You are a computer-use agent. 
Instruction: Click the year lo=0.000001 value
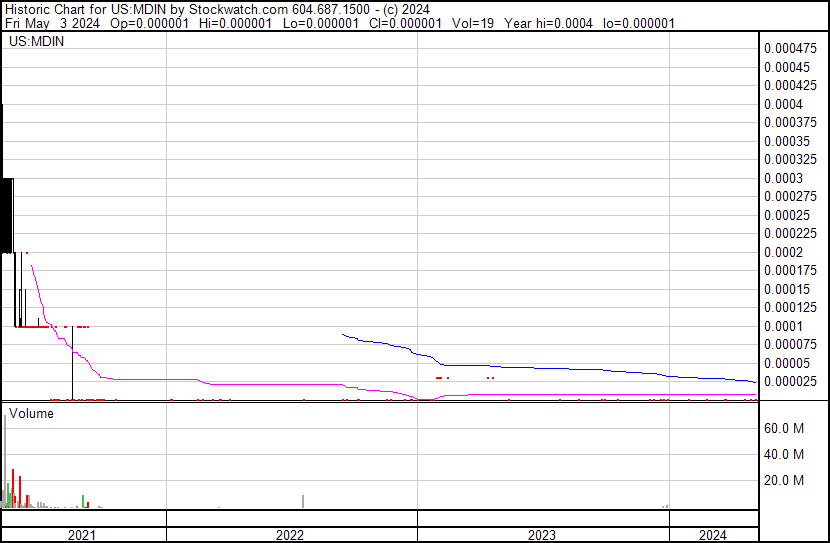point(639,23)
